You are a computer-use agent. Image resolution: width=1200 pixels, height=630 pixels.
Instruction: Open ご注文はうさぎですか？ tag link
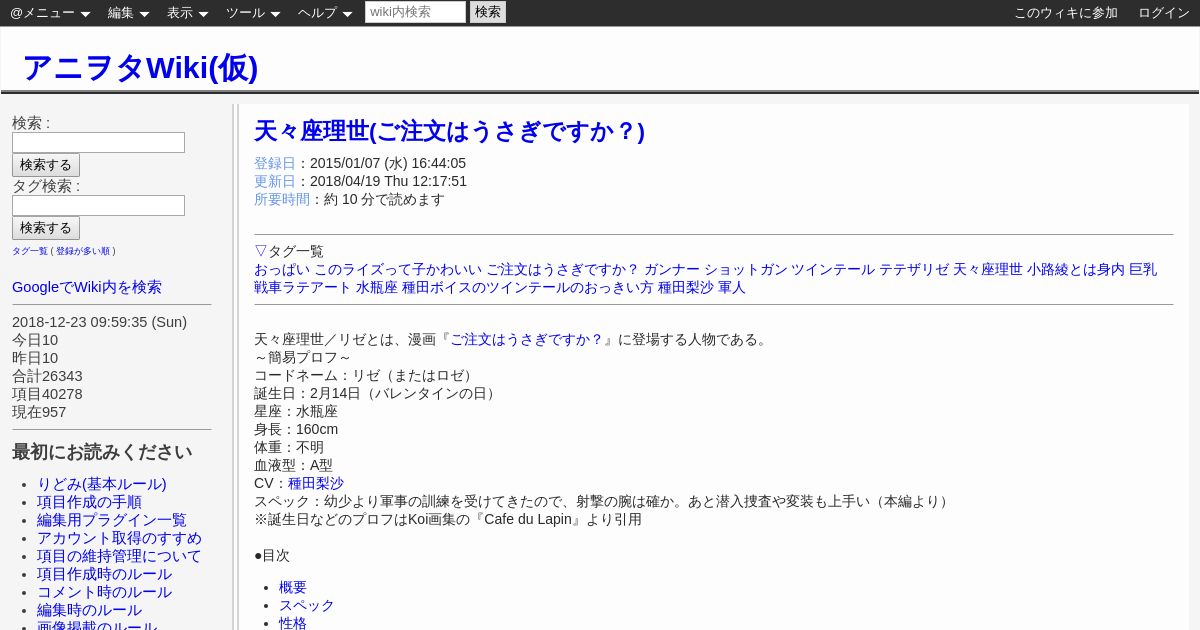(563, 269)
